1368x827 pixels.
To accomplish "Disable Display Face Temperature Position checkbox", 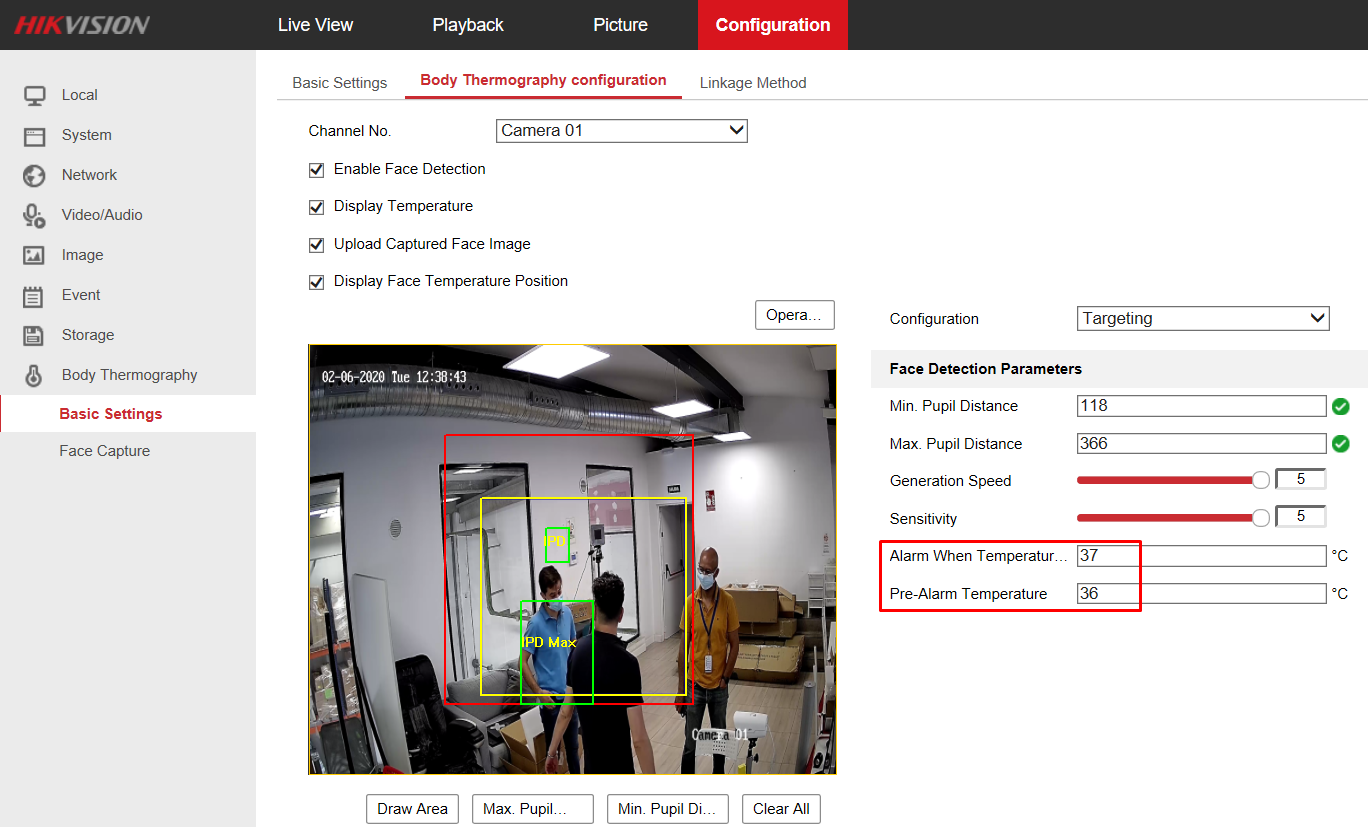I will pos(317,282).
